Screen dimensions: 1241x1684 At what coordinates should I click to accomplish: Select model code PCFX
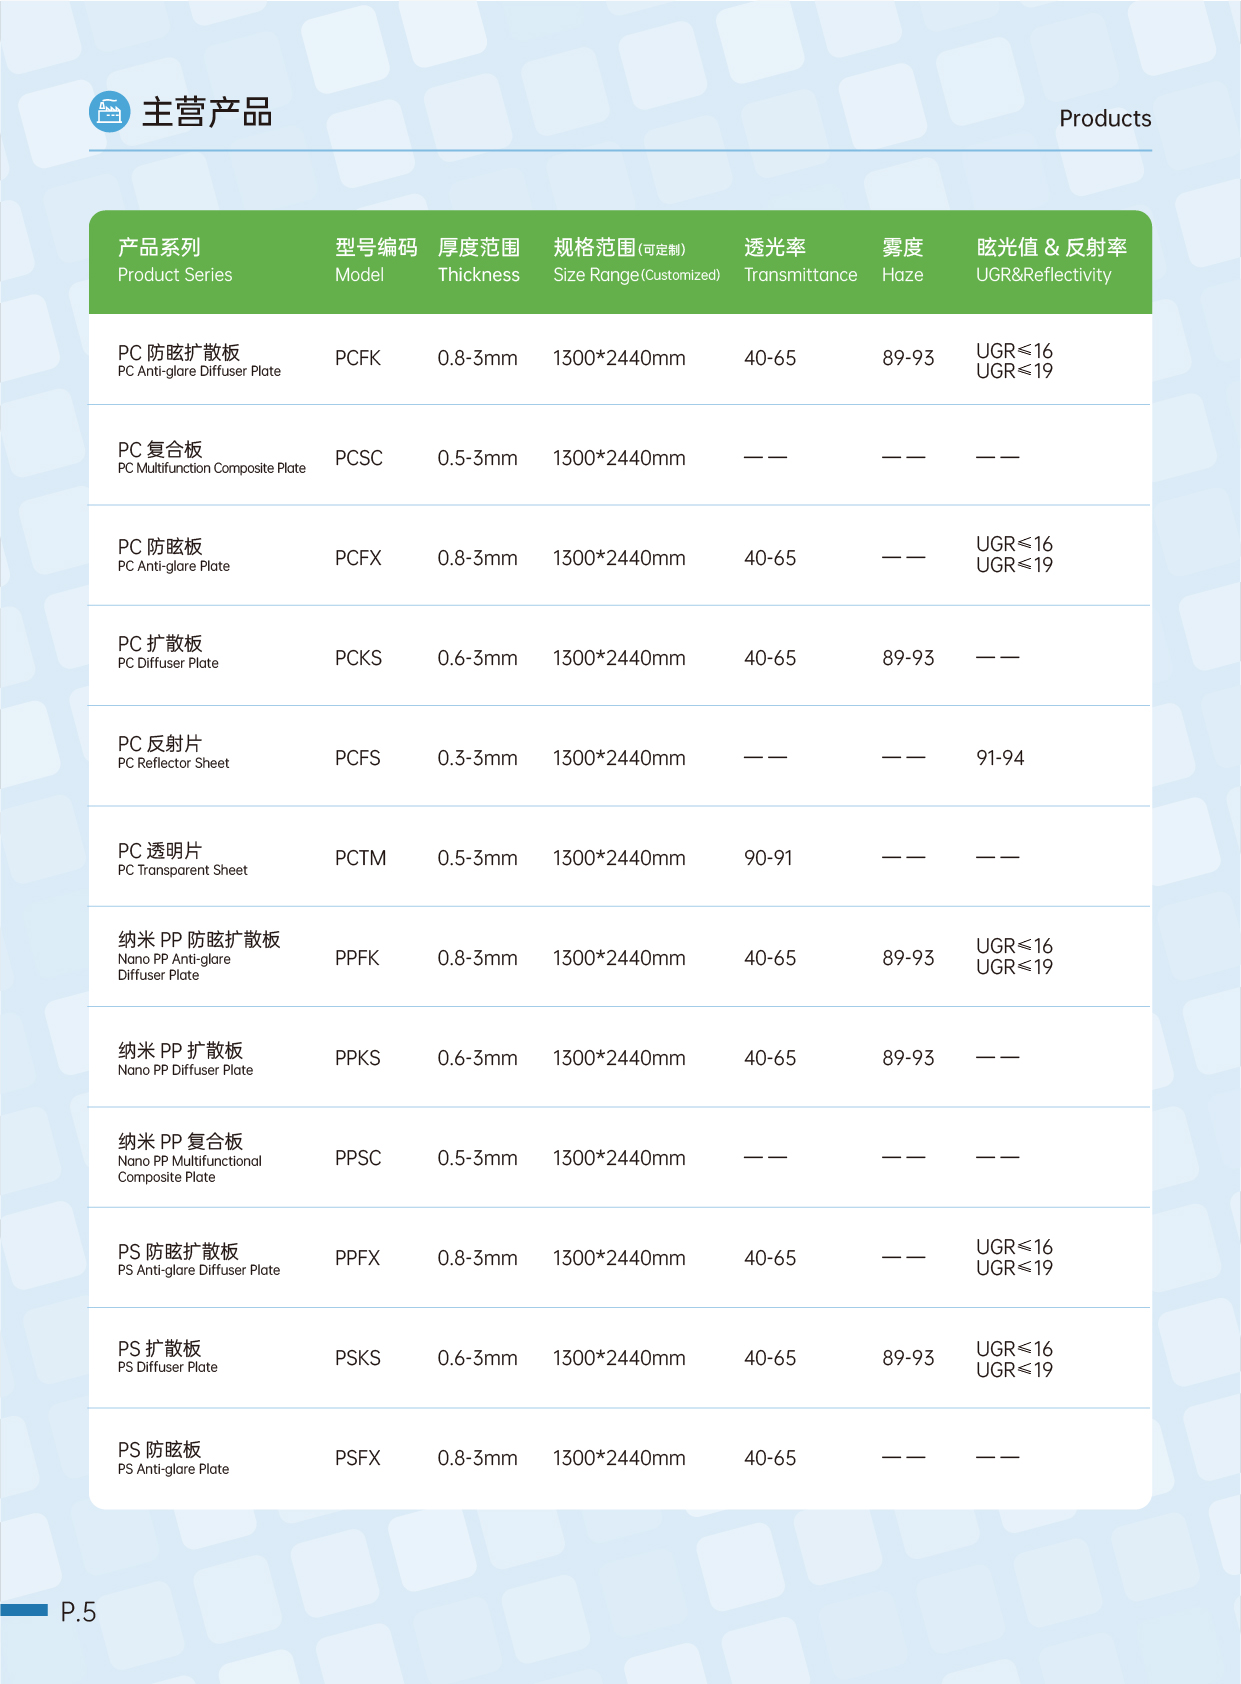(x=358, y=558)
